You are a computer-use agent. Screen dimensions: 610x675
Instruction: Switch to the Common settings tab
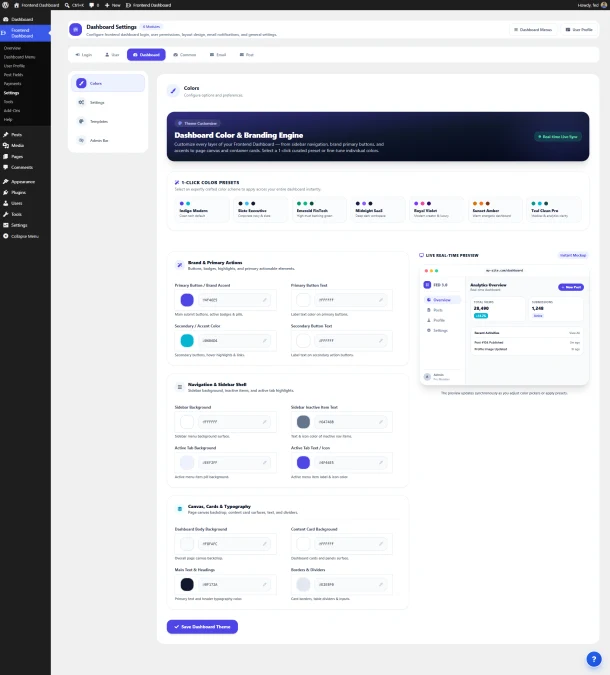[x=185, y=55]
